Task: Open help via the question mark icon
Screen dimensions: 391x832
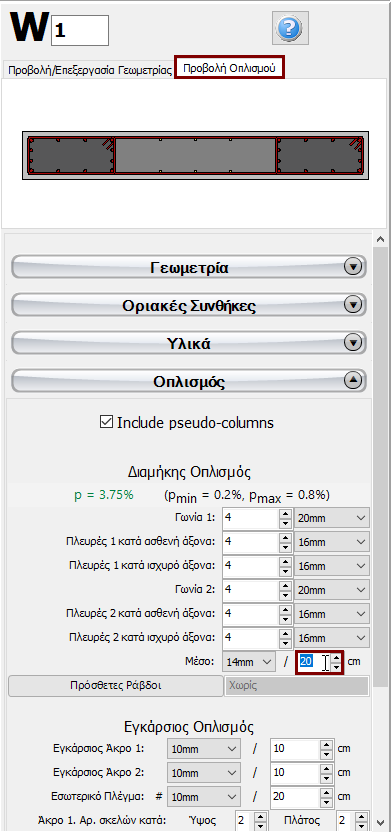Action: [x=290, y=28]
